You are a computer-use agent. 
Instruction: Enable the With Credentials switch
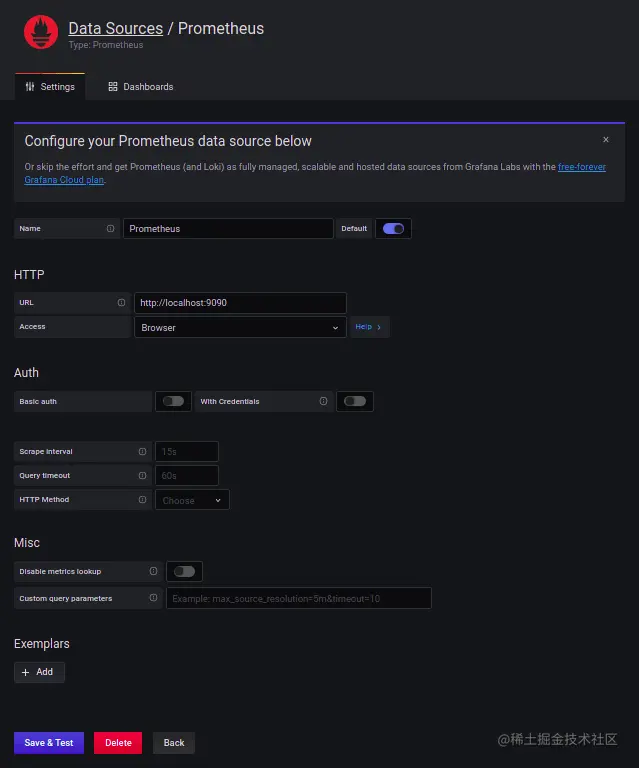(x=355, y=401)
